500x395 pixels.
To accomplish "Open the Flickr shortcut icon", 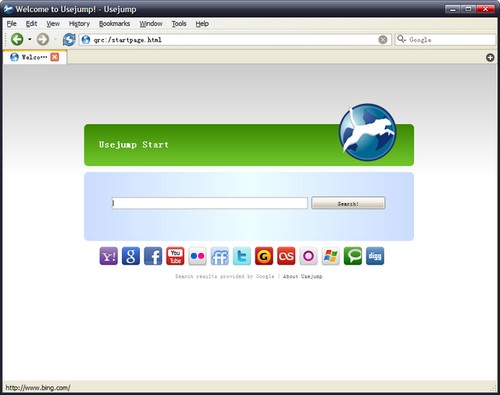I will [x=197, y=256].
